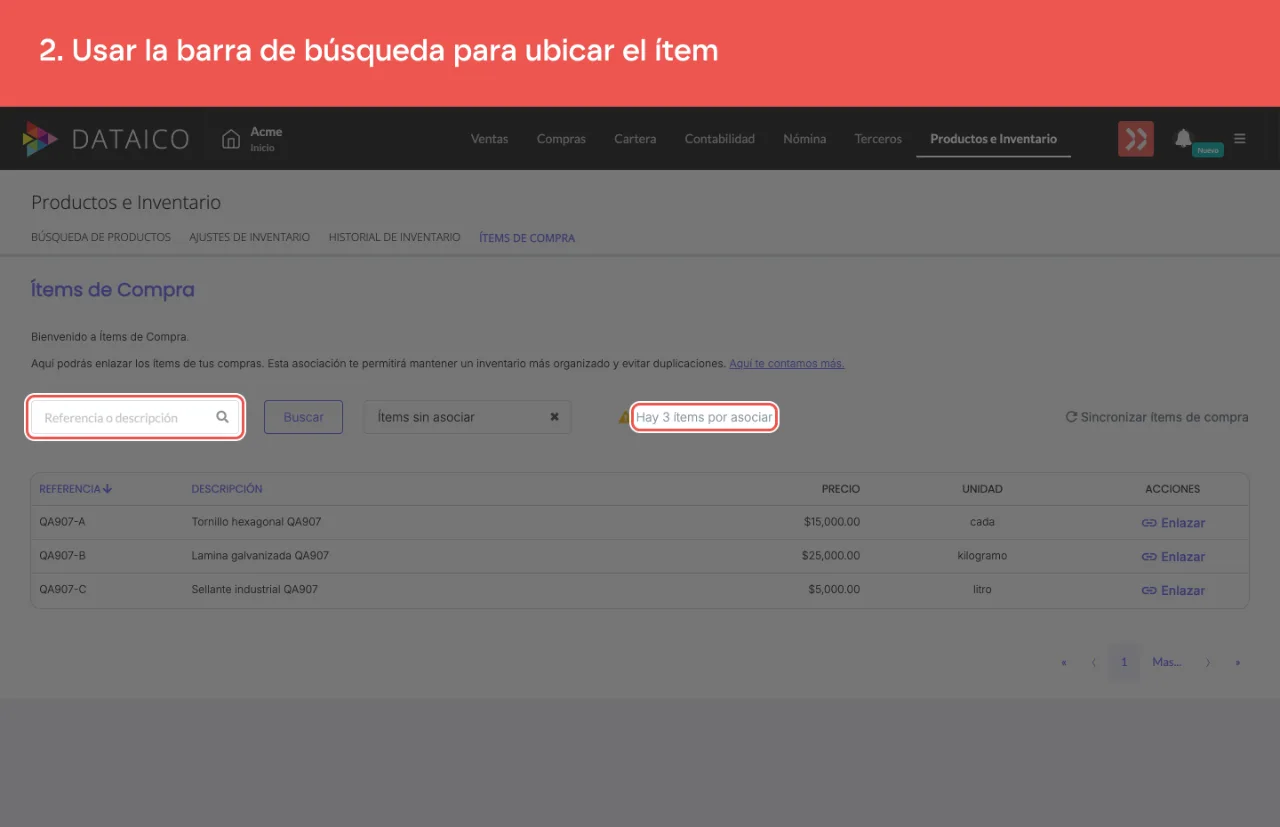Screen dimensions: 1280x827
Task: Switch to Ajustes de Inventario tab
Action: (250, 238)
